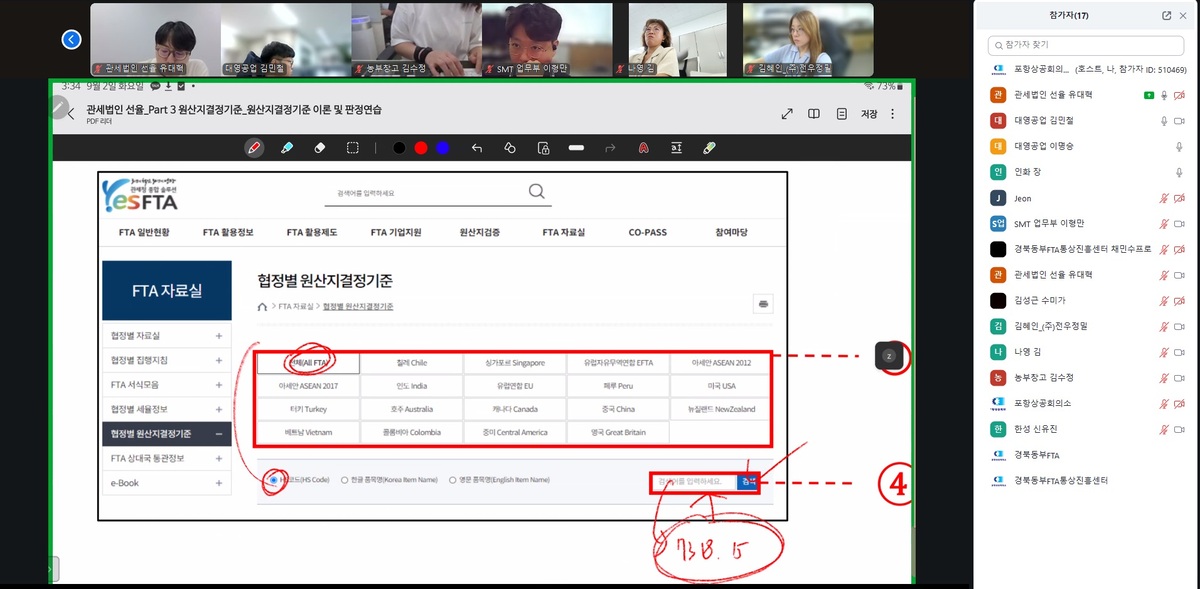Expand PDF reader to full screen
Screen dimensions: 1200x589
click(x=787, y=114)
